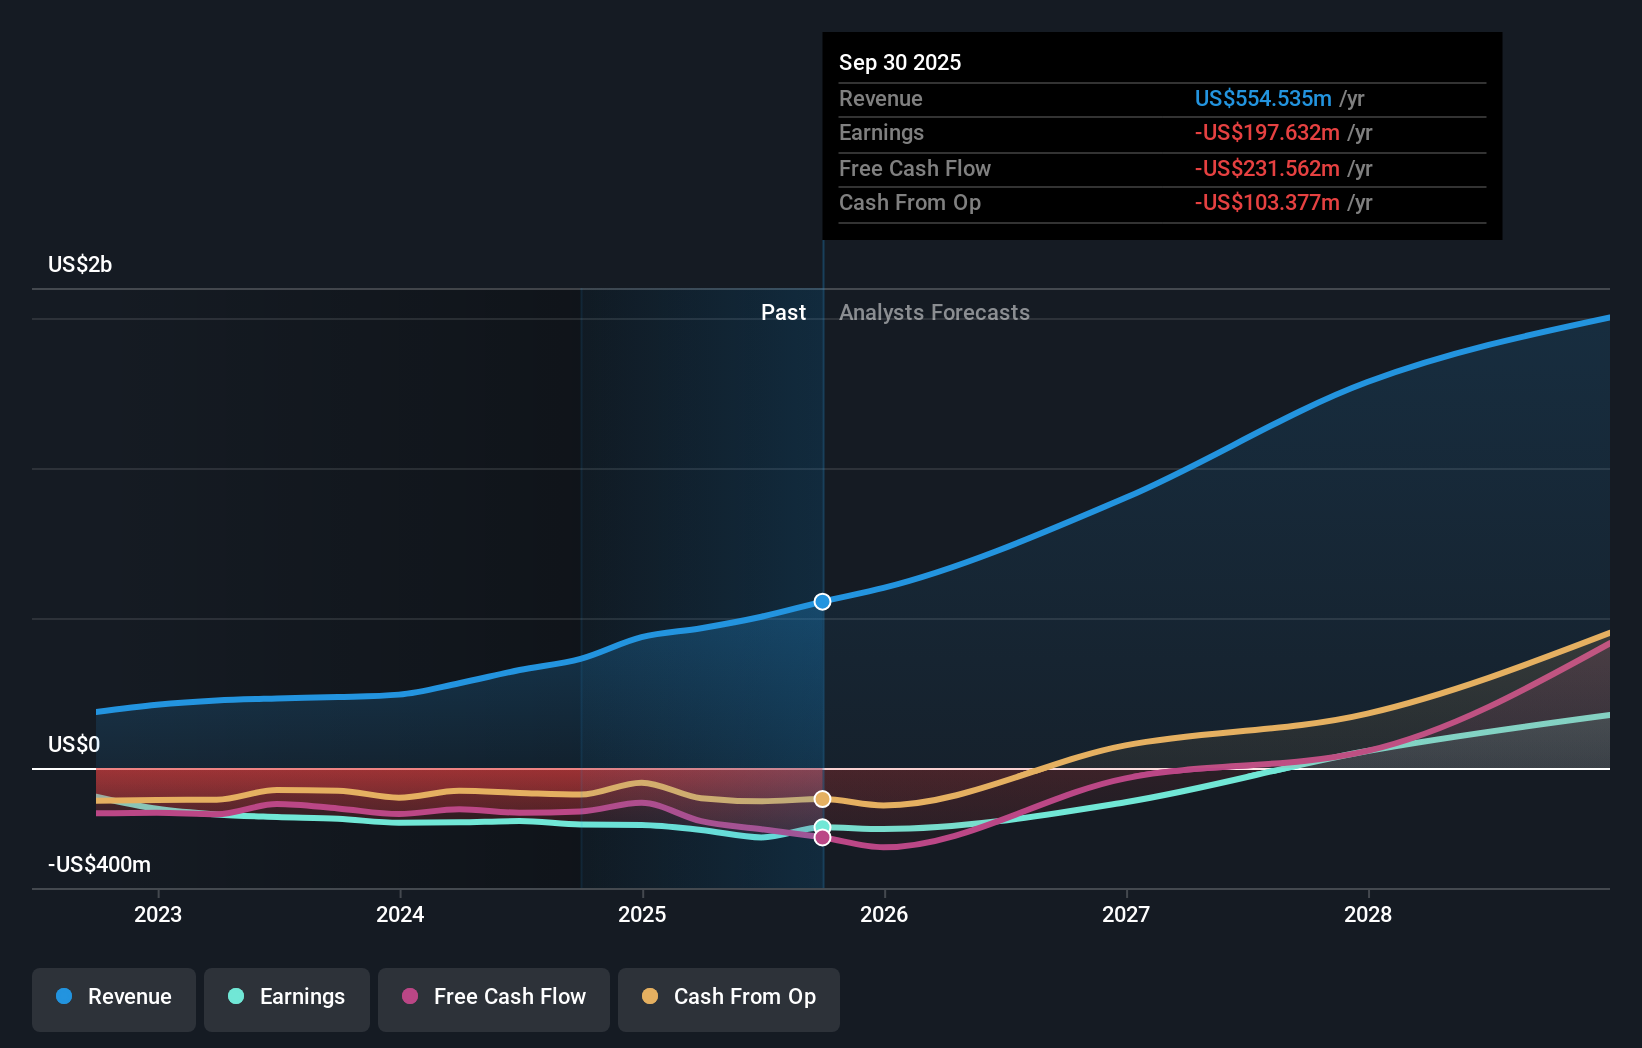Toggle Cash From Op legend button
The height and width of the screenshot is (1048, 1642).
729,998
